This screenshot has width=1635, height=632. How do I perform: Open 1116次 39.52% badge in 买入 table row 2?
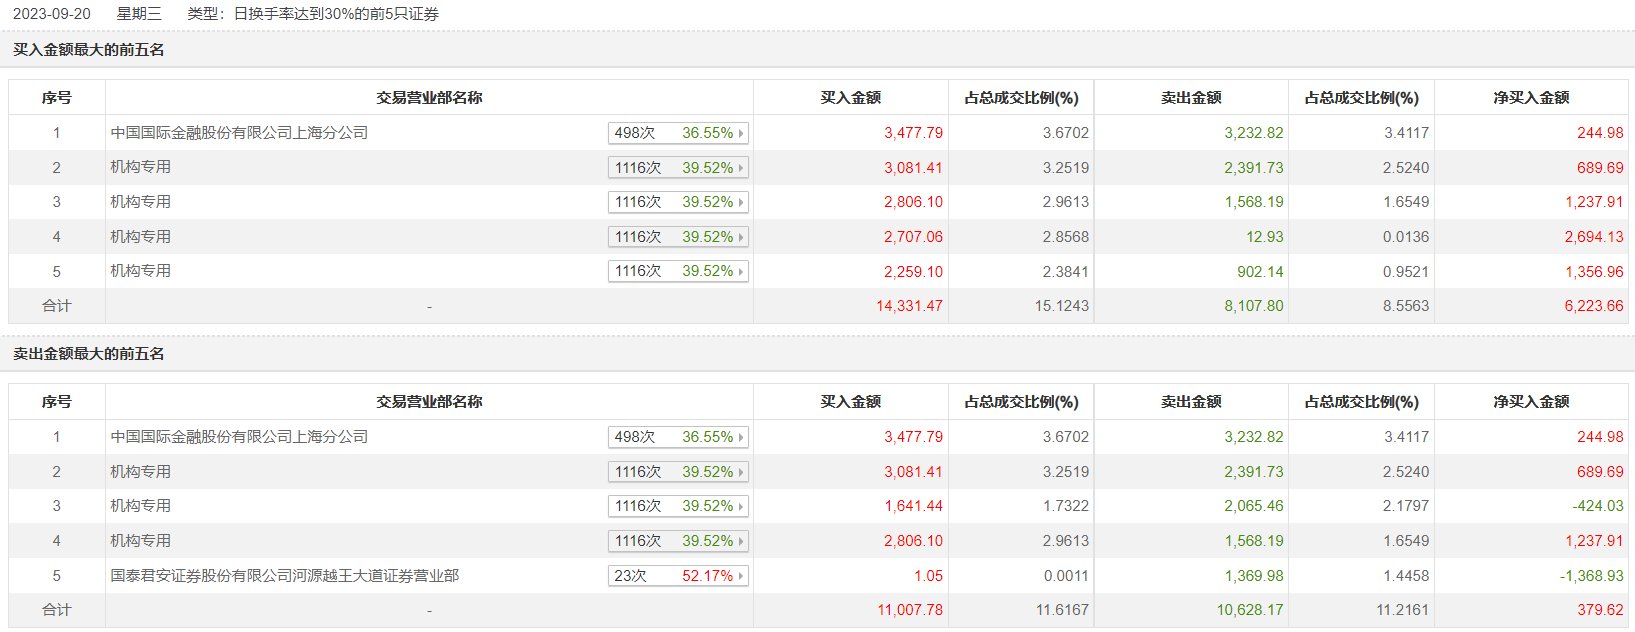click(678, 168)
